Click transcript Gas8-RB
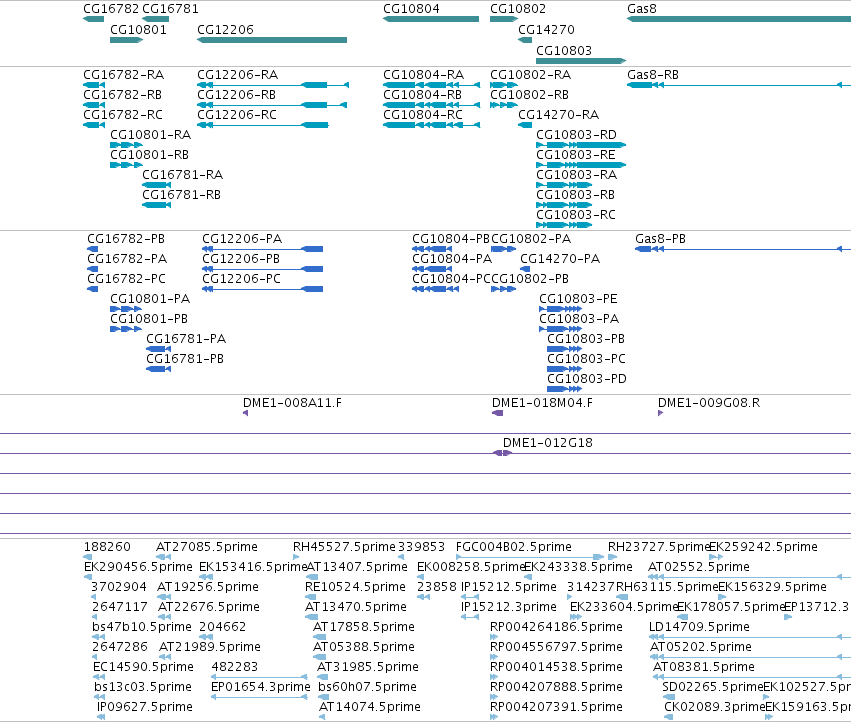The image size is (851, 722). [x=739, y=85]
